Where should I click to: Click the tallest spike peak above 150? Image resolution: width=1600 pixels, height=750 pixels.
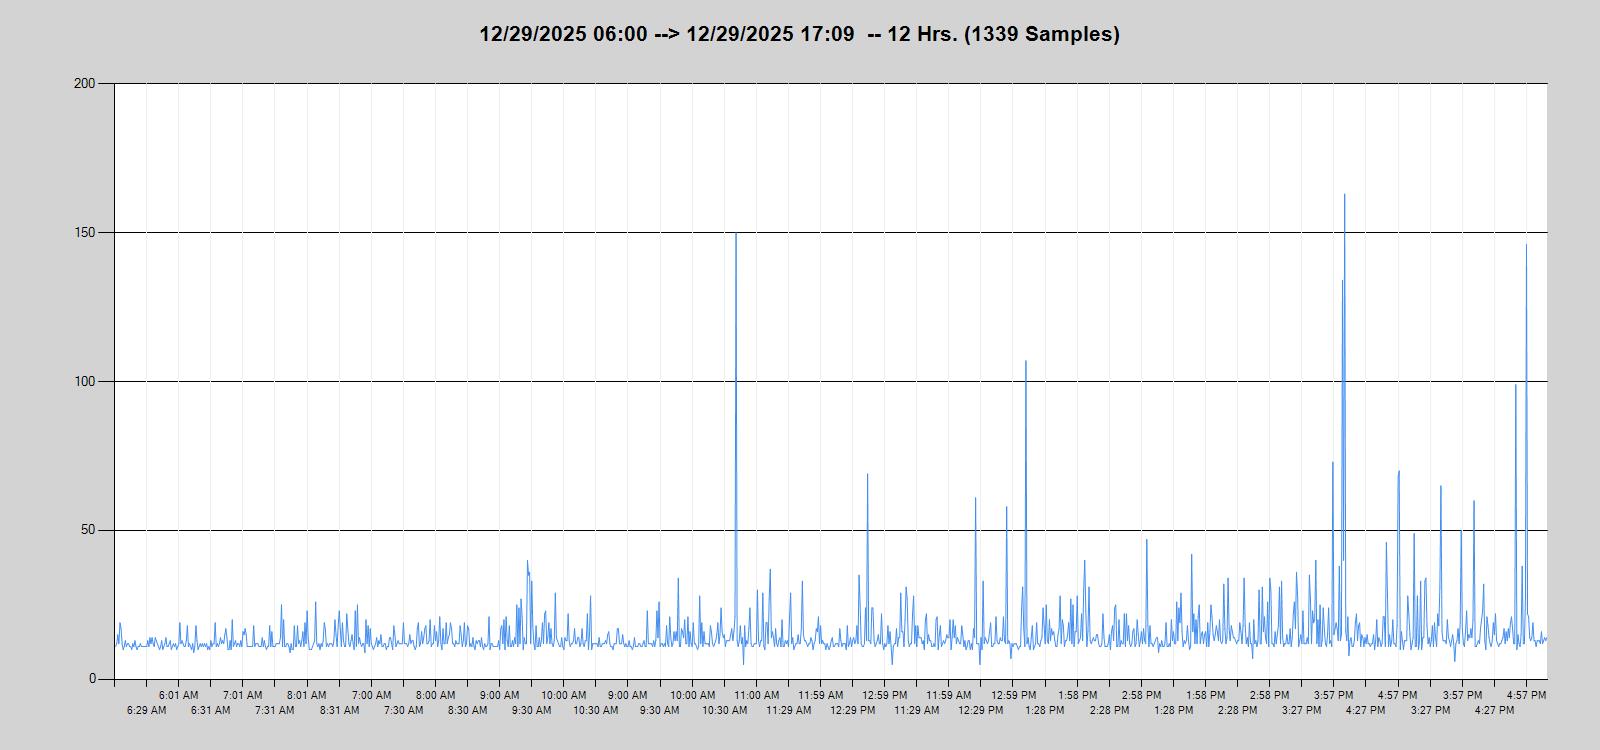tap(1344, 196)
